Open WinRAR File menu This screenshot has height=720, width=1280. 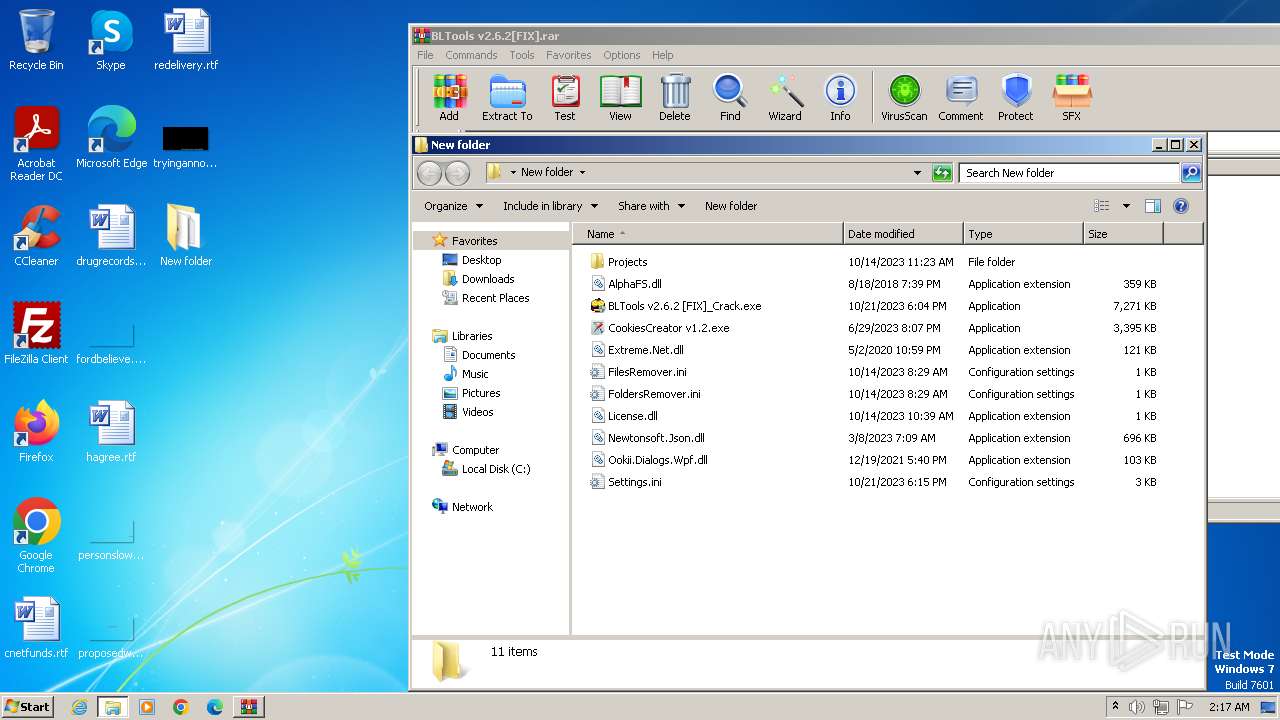(425, 55)
